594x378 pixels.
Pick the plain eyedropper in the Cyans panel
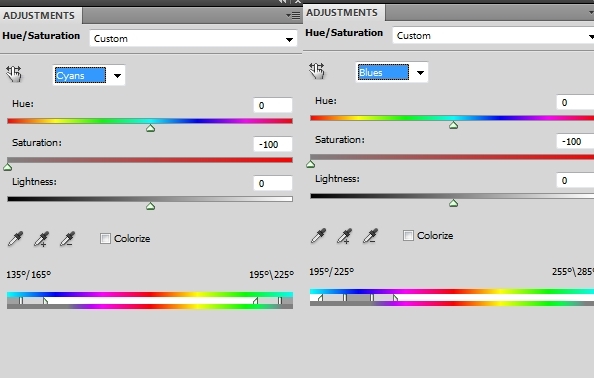15,239
